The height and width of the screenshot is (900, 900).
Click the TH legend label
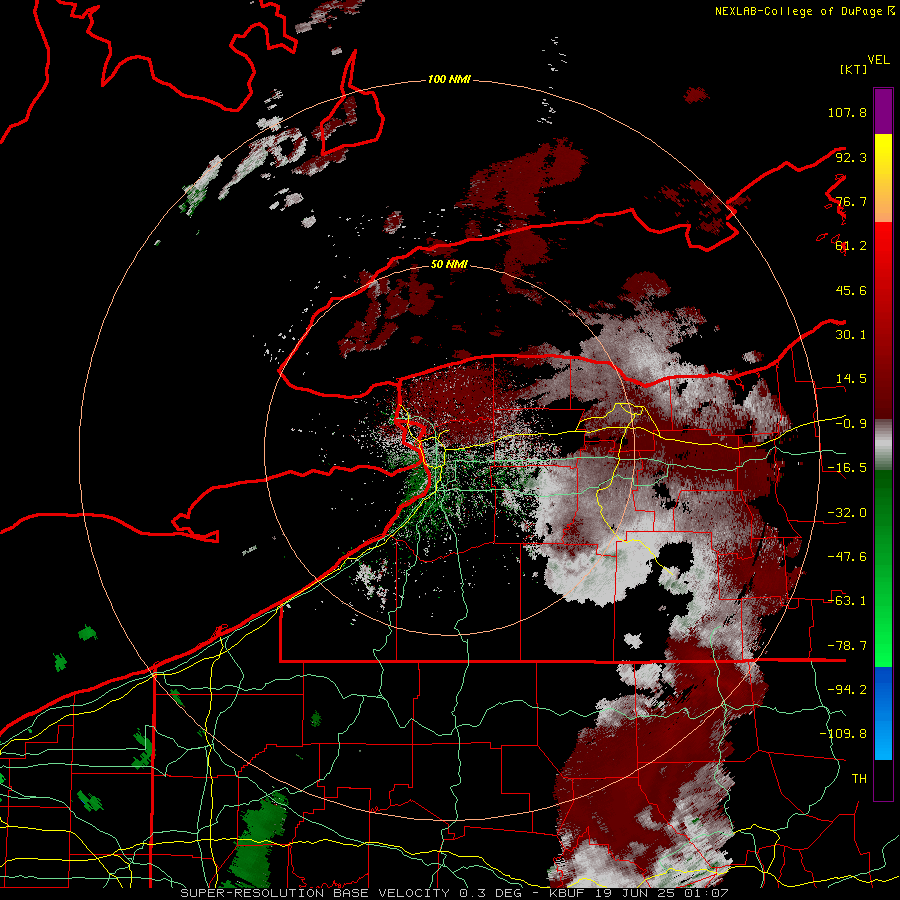pyautogui.click(x=859, y=778)
